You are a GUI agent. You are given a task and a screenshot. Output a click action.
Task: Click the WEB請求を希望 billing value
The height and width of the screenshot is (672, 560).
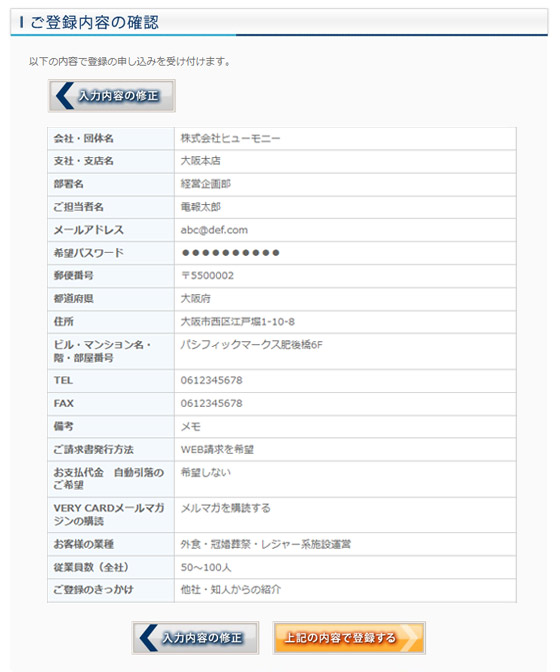click(x=217, y=450)
